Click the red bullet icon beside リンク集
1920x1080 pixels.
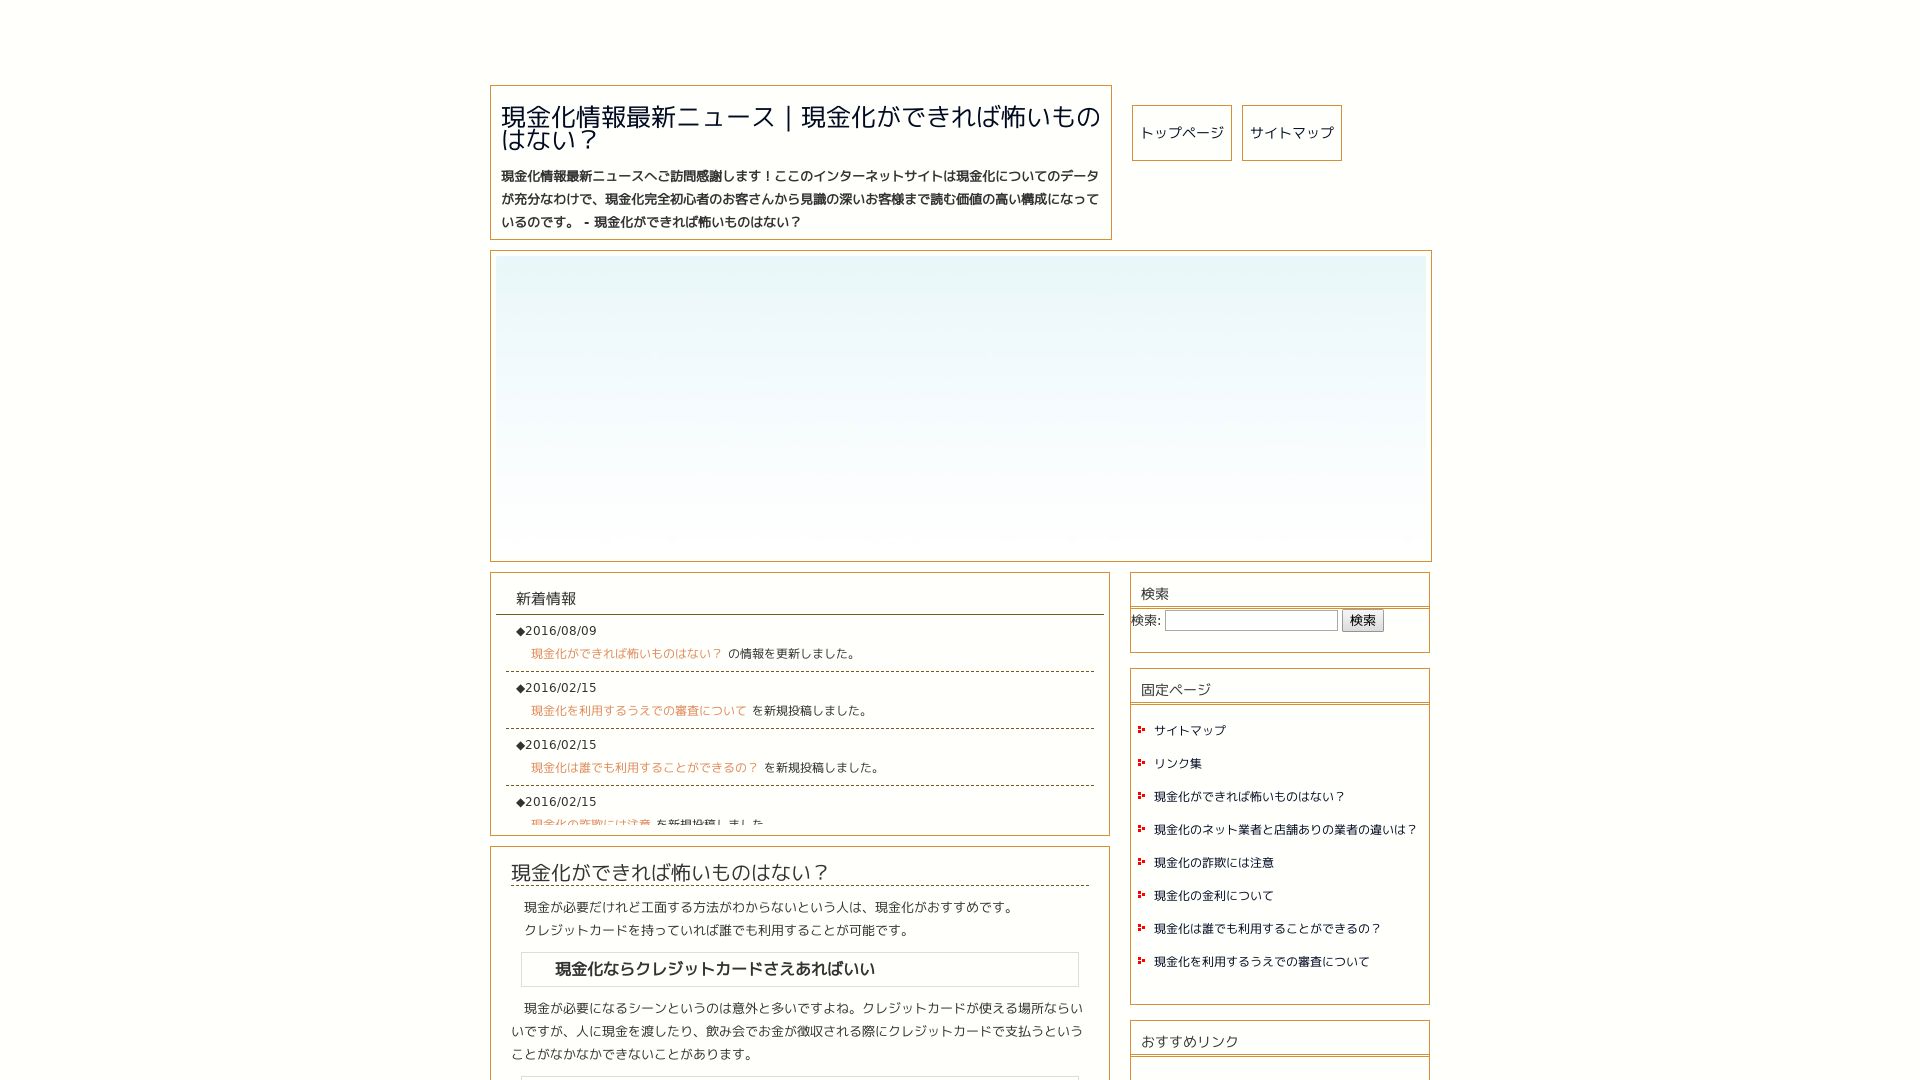pyautogui.click(x=1141, y=763)
